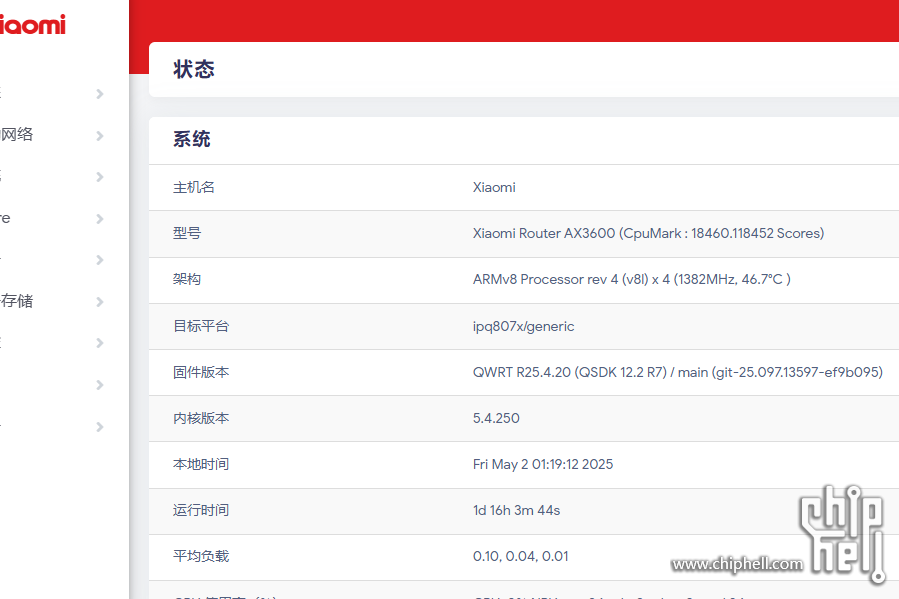899x599 pixels.
Task: Select the hostname value Xiaomi
Action: tap(494, 187)
